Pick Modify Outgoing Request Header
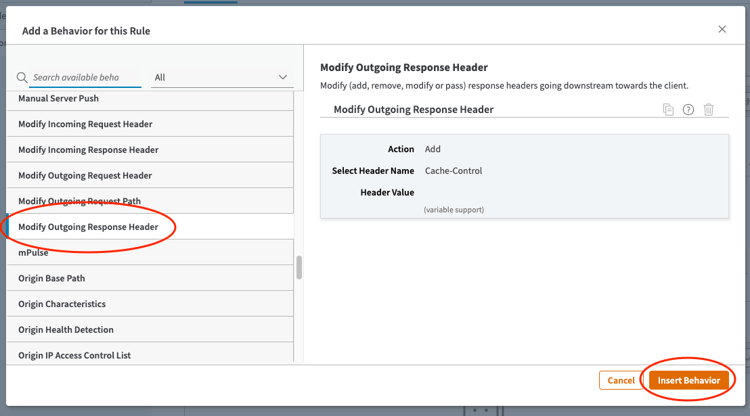750x416 pixels. [x=85, y=176]
